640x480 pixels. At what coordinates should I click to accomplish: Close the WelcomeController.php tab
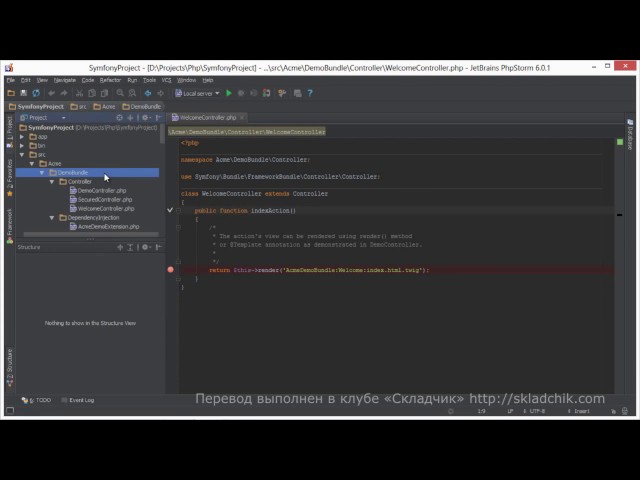tap(242, 118)
